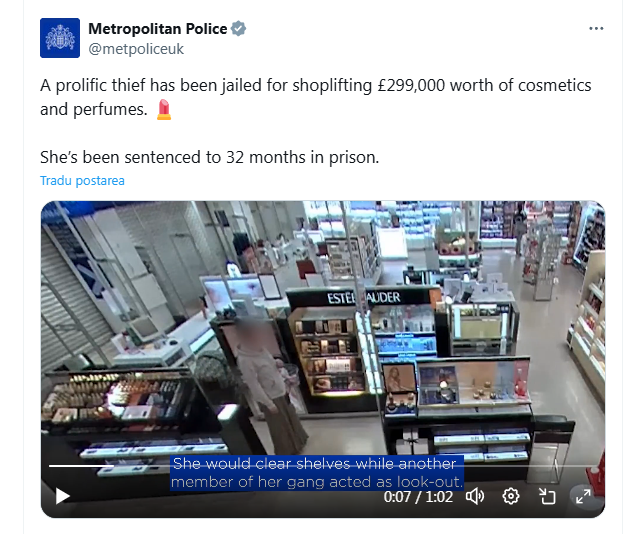Click the Tradu postarea translate link

point(82,180)
